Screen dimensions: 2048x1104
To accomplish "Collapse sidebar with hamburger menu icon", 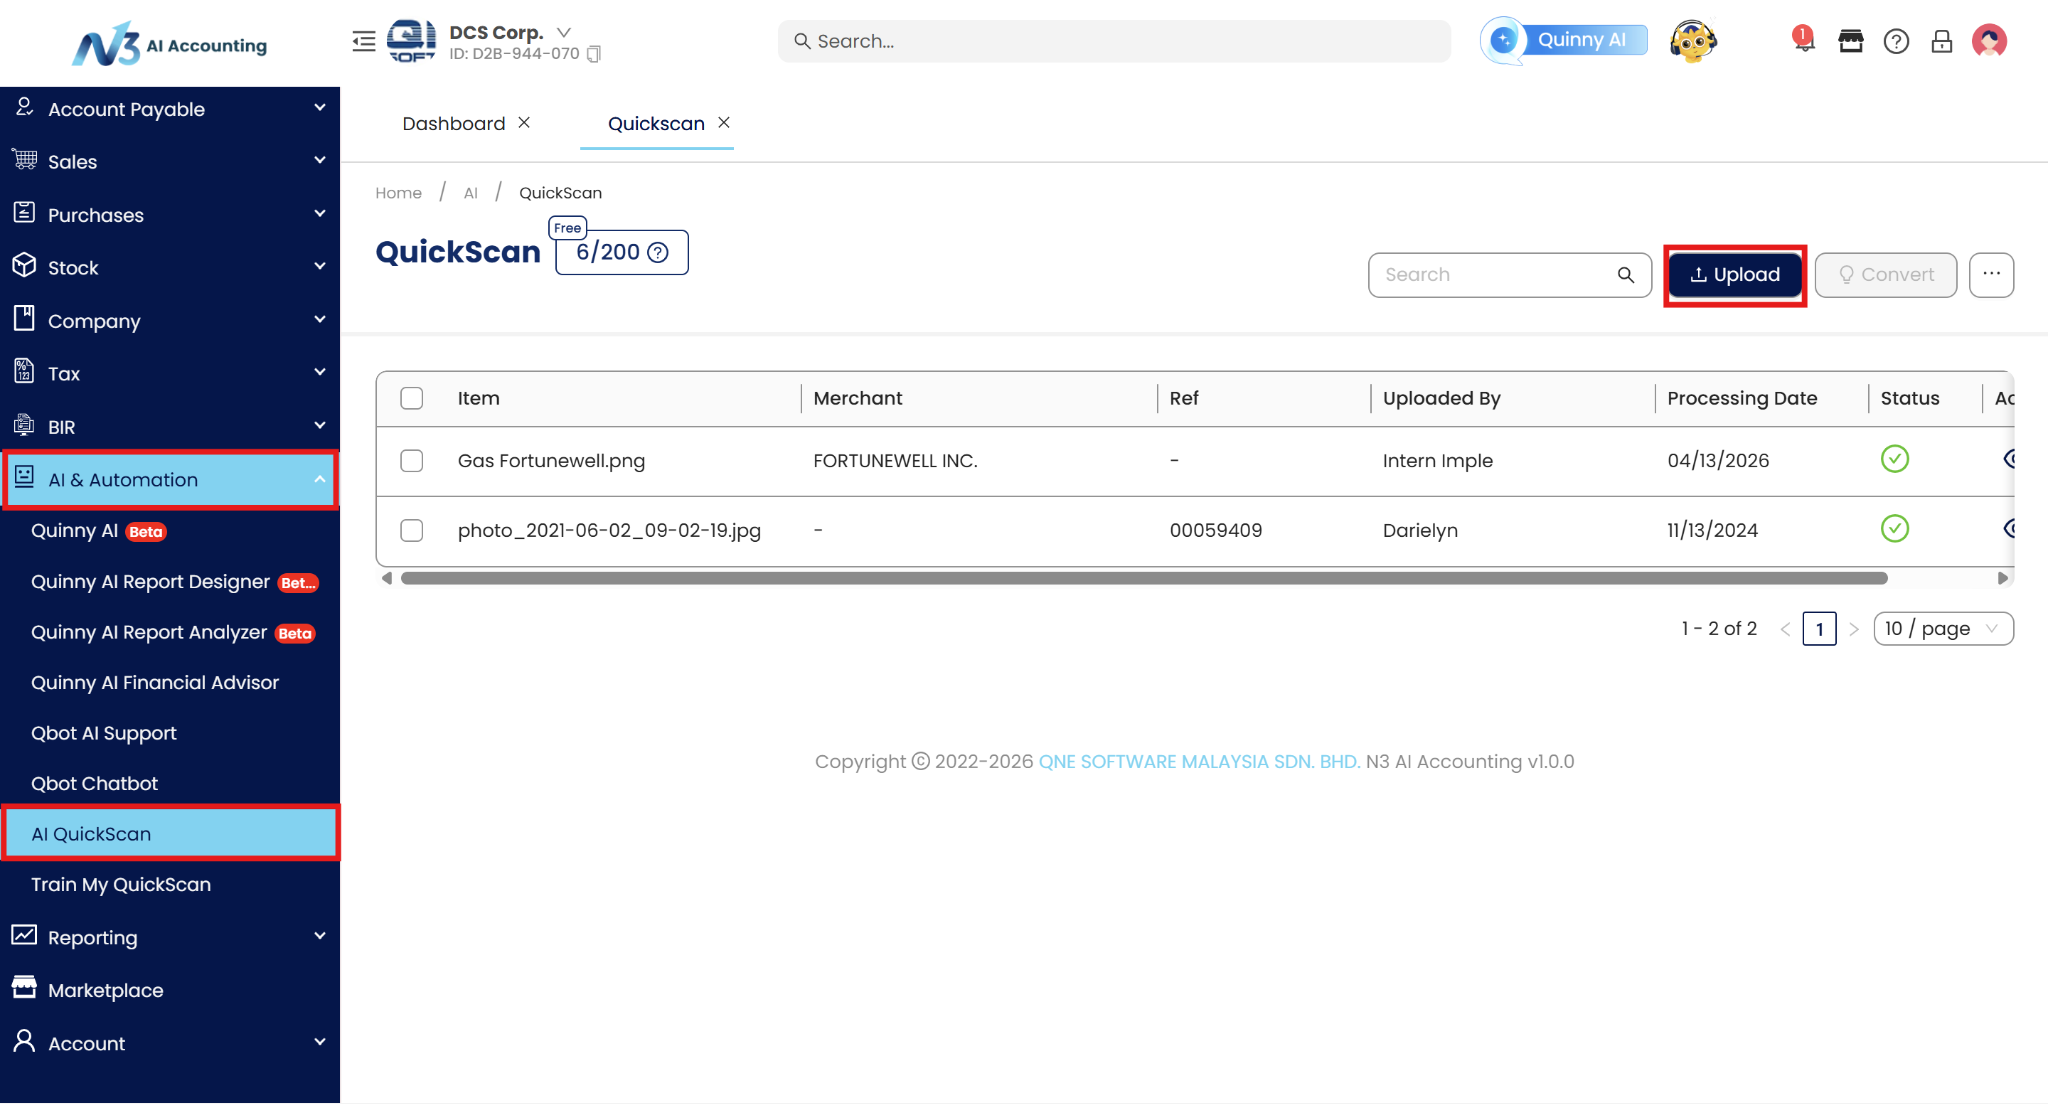I will (x=364, y=41).
